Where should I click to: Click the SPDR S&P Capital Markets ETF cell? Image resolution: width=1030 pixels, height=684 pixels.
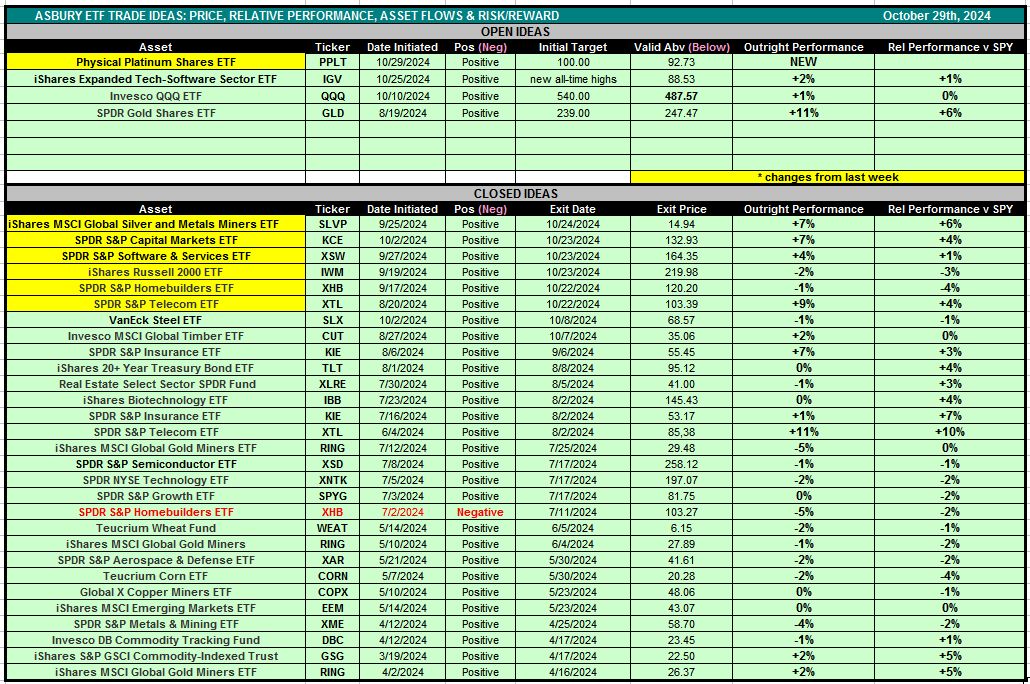[x=155, y=241]
